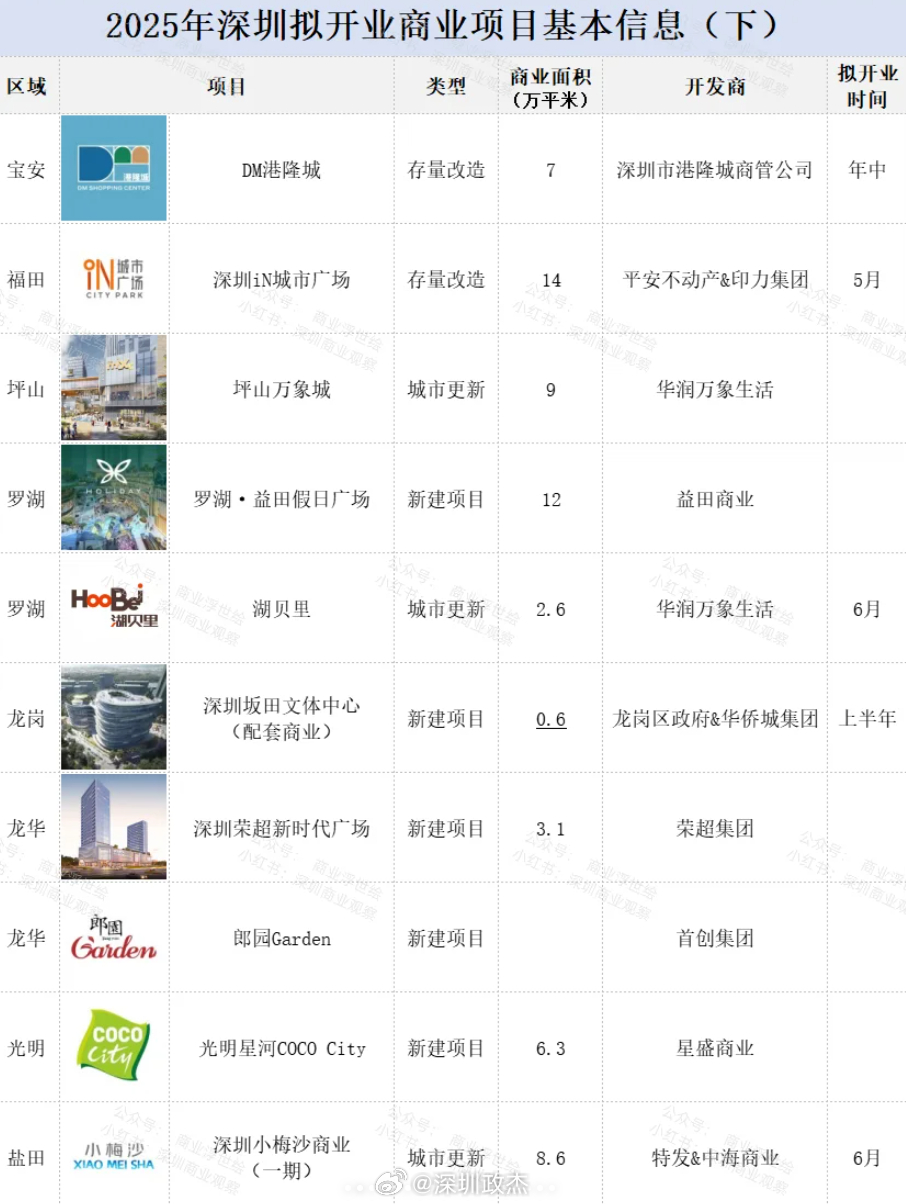906x1204 pixels.
Task: Select developer 荣超集团
Action: pyautogui.click(x=715, y=829)
